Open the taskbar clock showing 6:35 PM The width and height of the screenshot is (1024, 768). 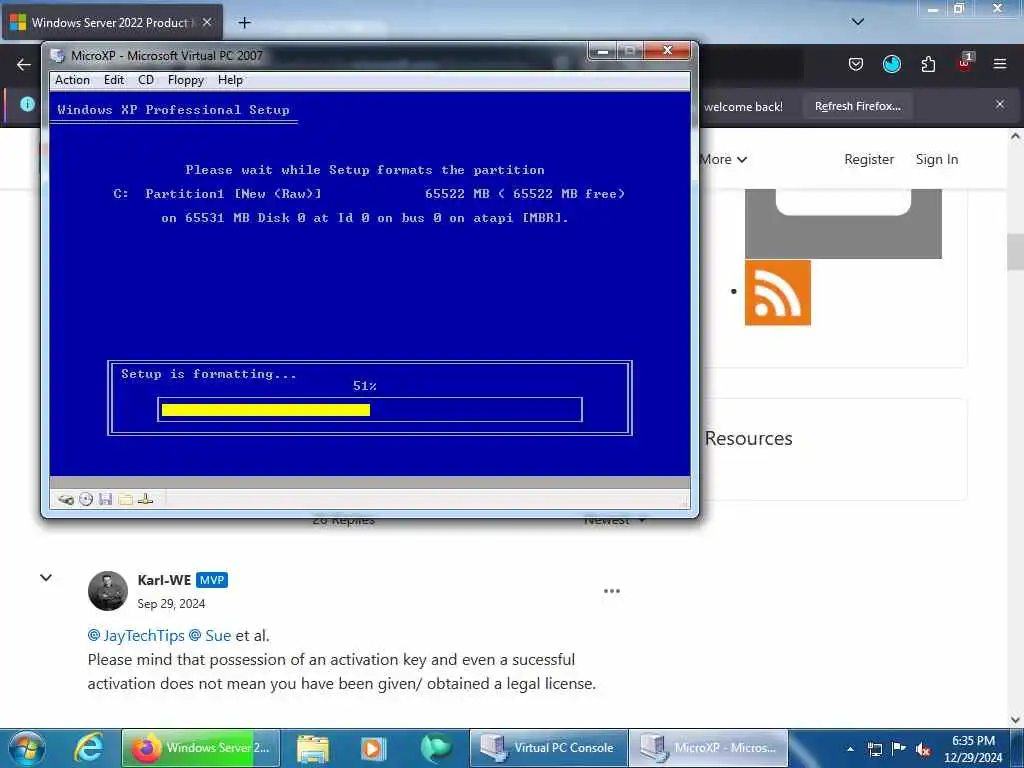(973, 749)
